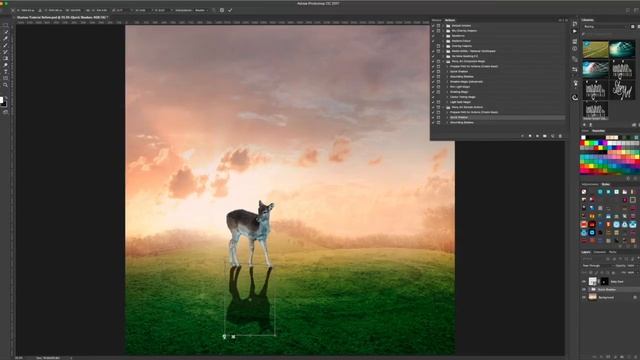Create a new action set folder
640x360 pixels.
tap(545, 136)
